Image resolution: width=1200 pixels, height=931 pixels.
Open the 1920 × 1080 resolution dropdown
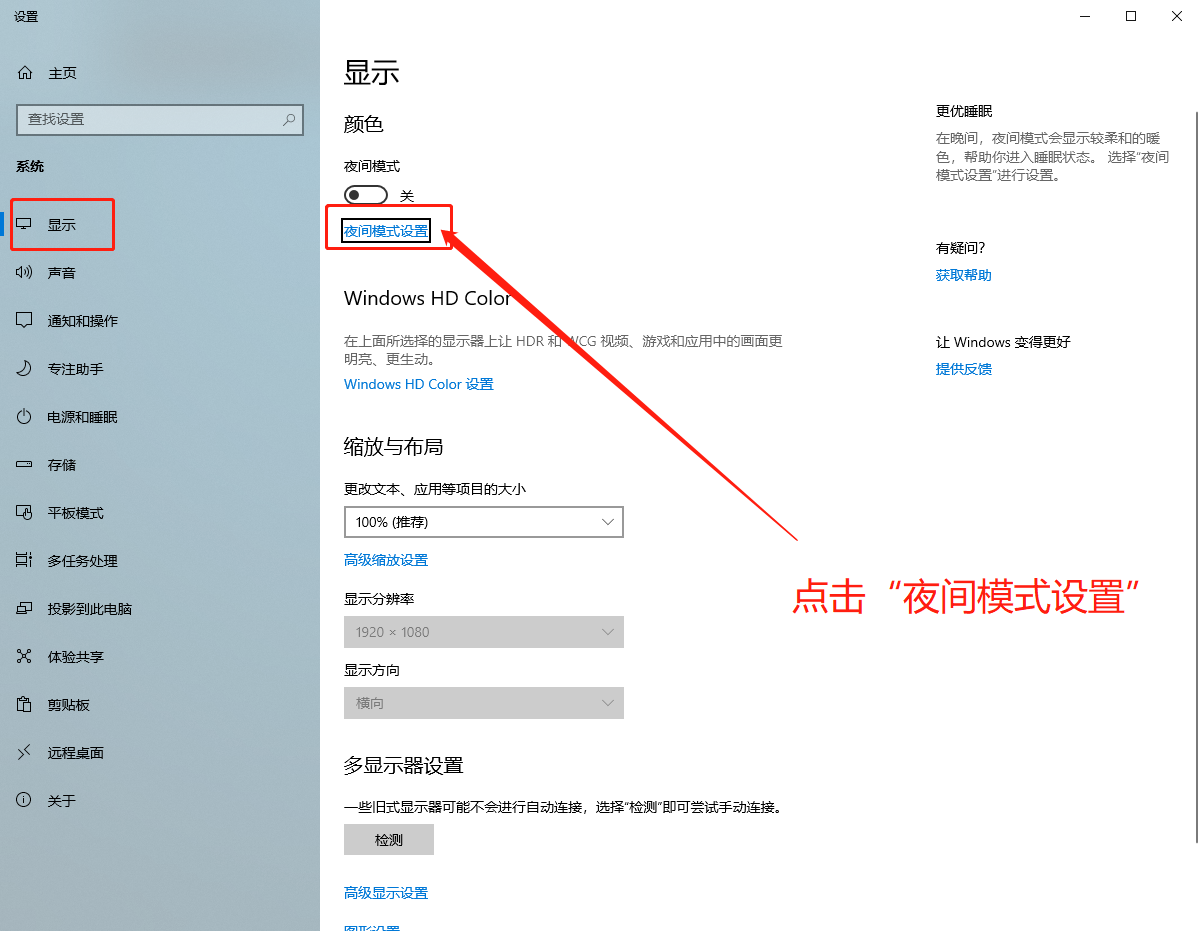tap(484, 632)
